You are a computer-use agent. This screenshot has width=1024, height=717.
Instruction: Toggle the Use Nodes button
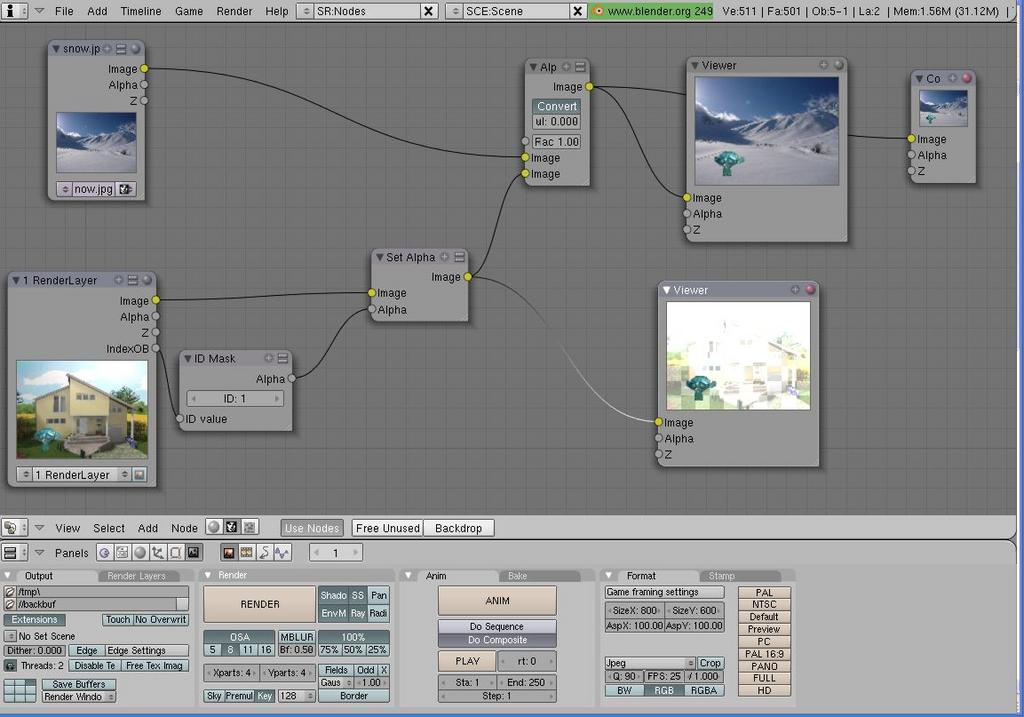(x=312, y=528)
